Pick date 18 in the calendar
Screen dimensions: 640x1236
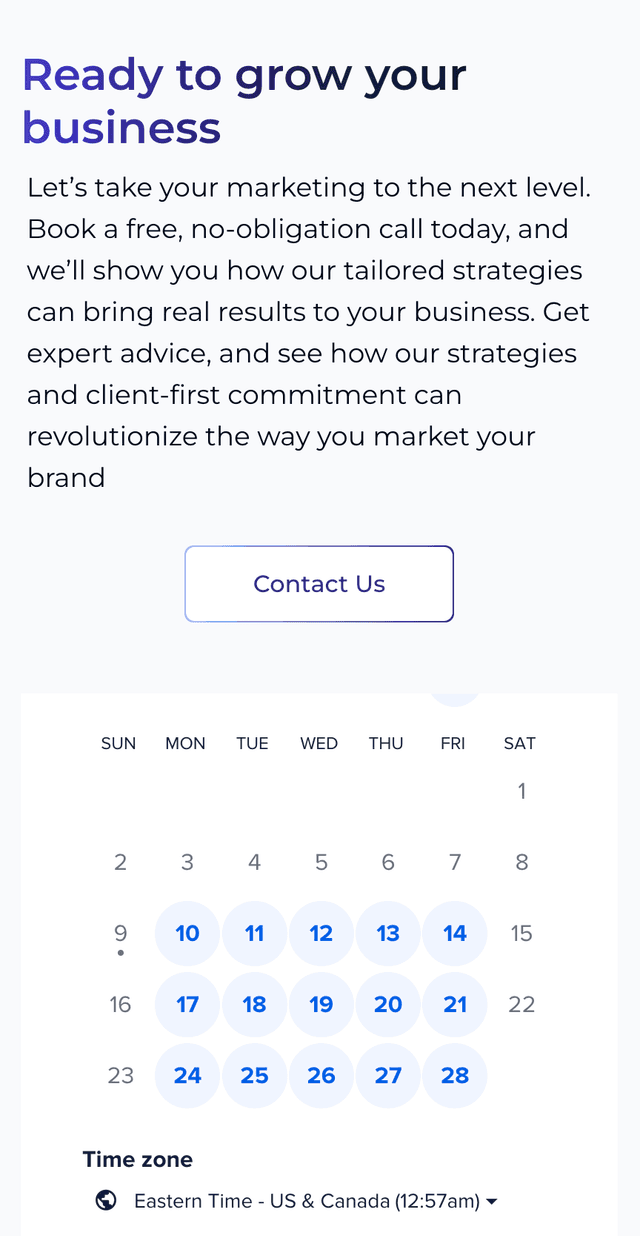(x=254, y=1004)
